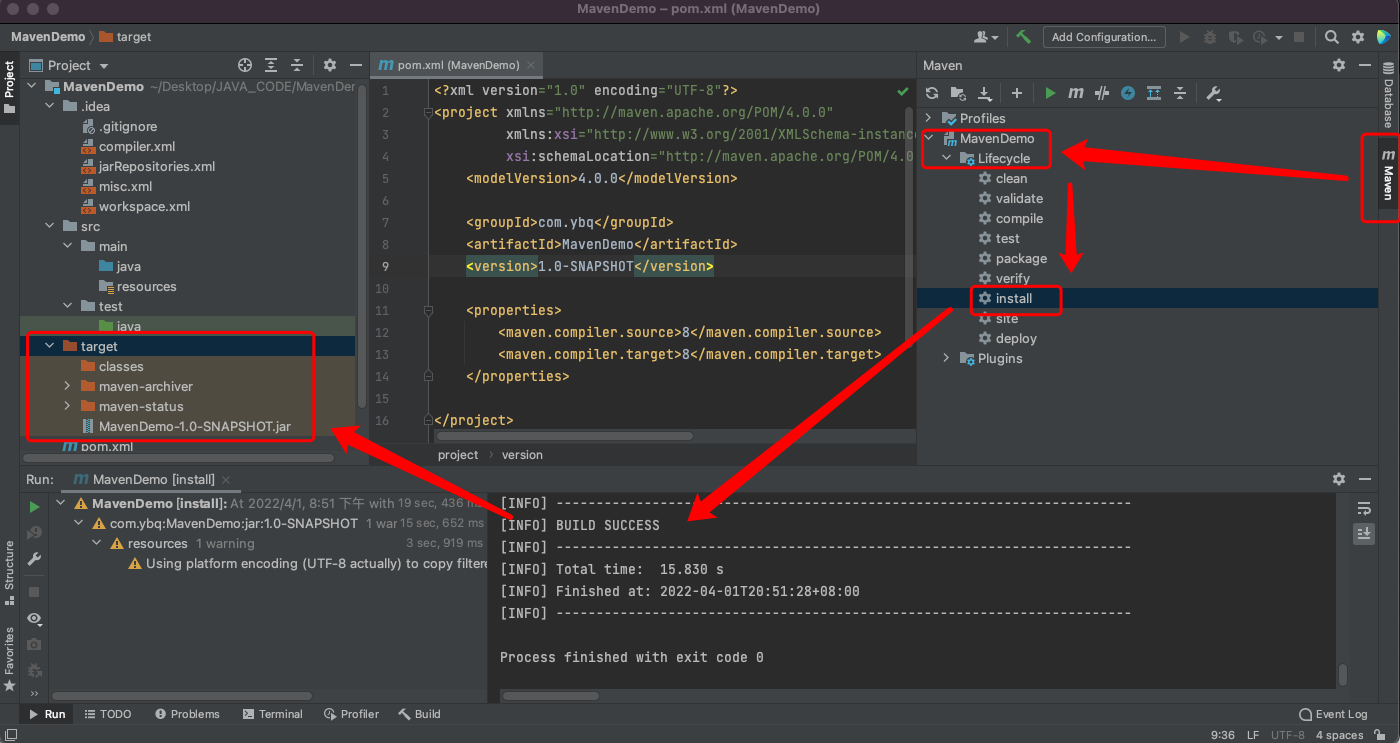Screen dimensions: 1400x743
Task: Collapse all nodes in Maven panel
Action: coord(1180,93)
